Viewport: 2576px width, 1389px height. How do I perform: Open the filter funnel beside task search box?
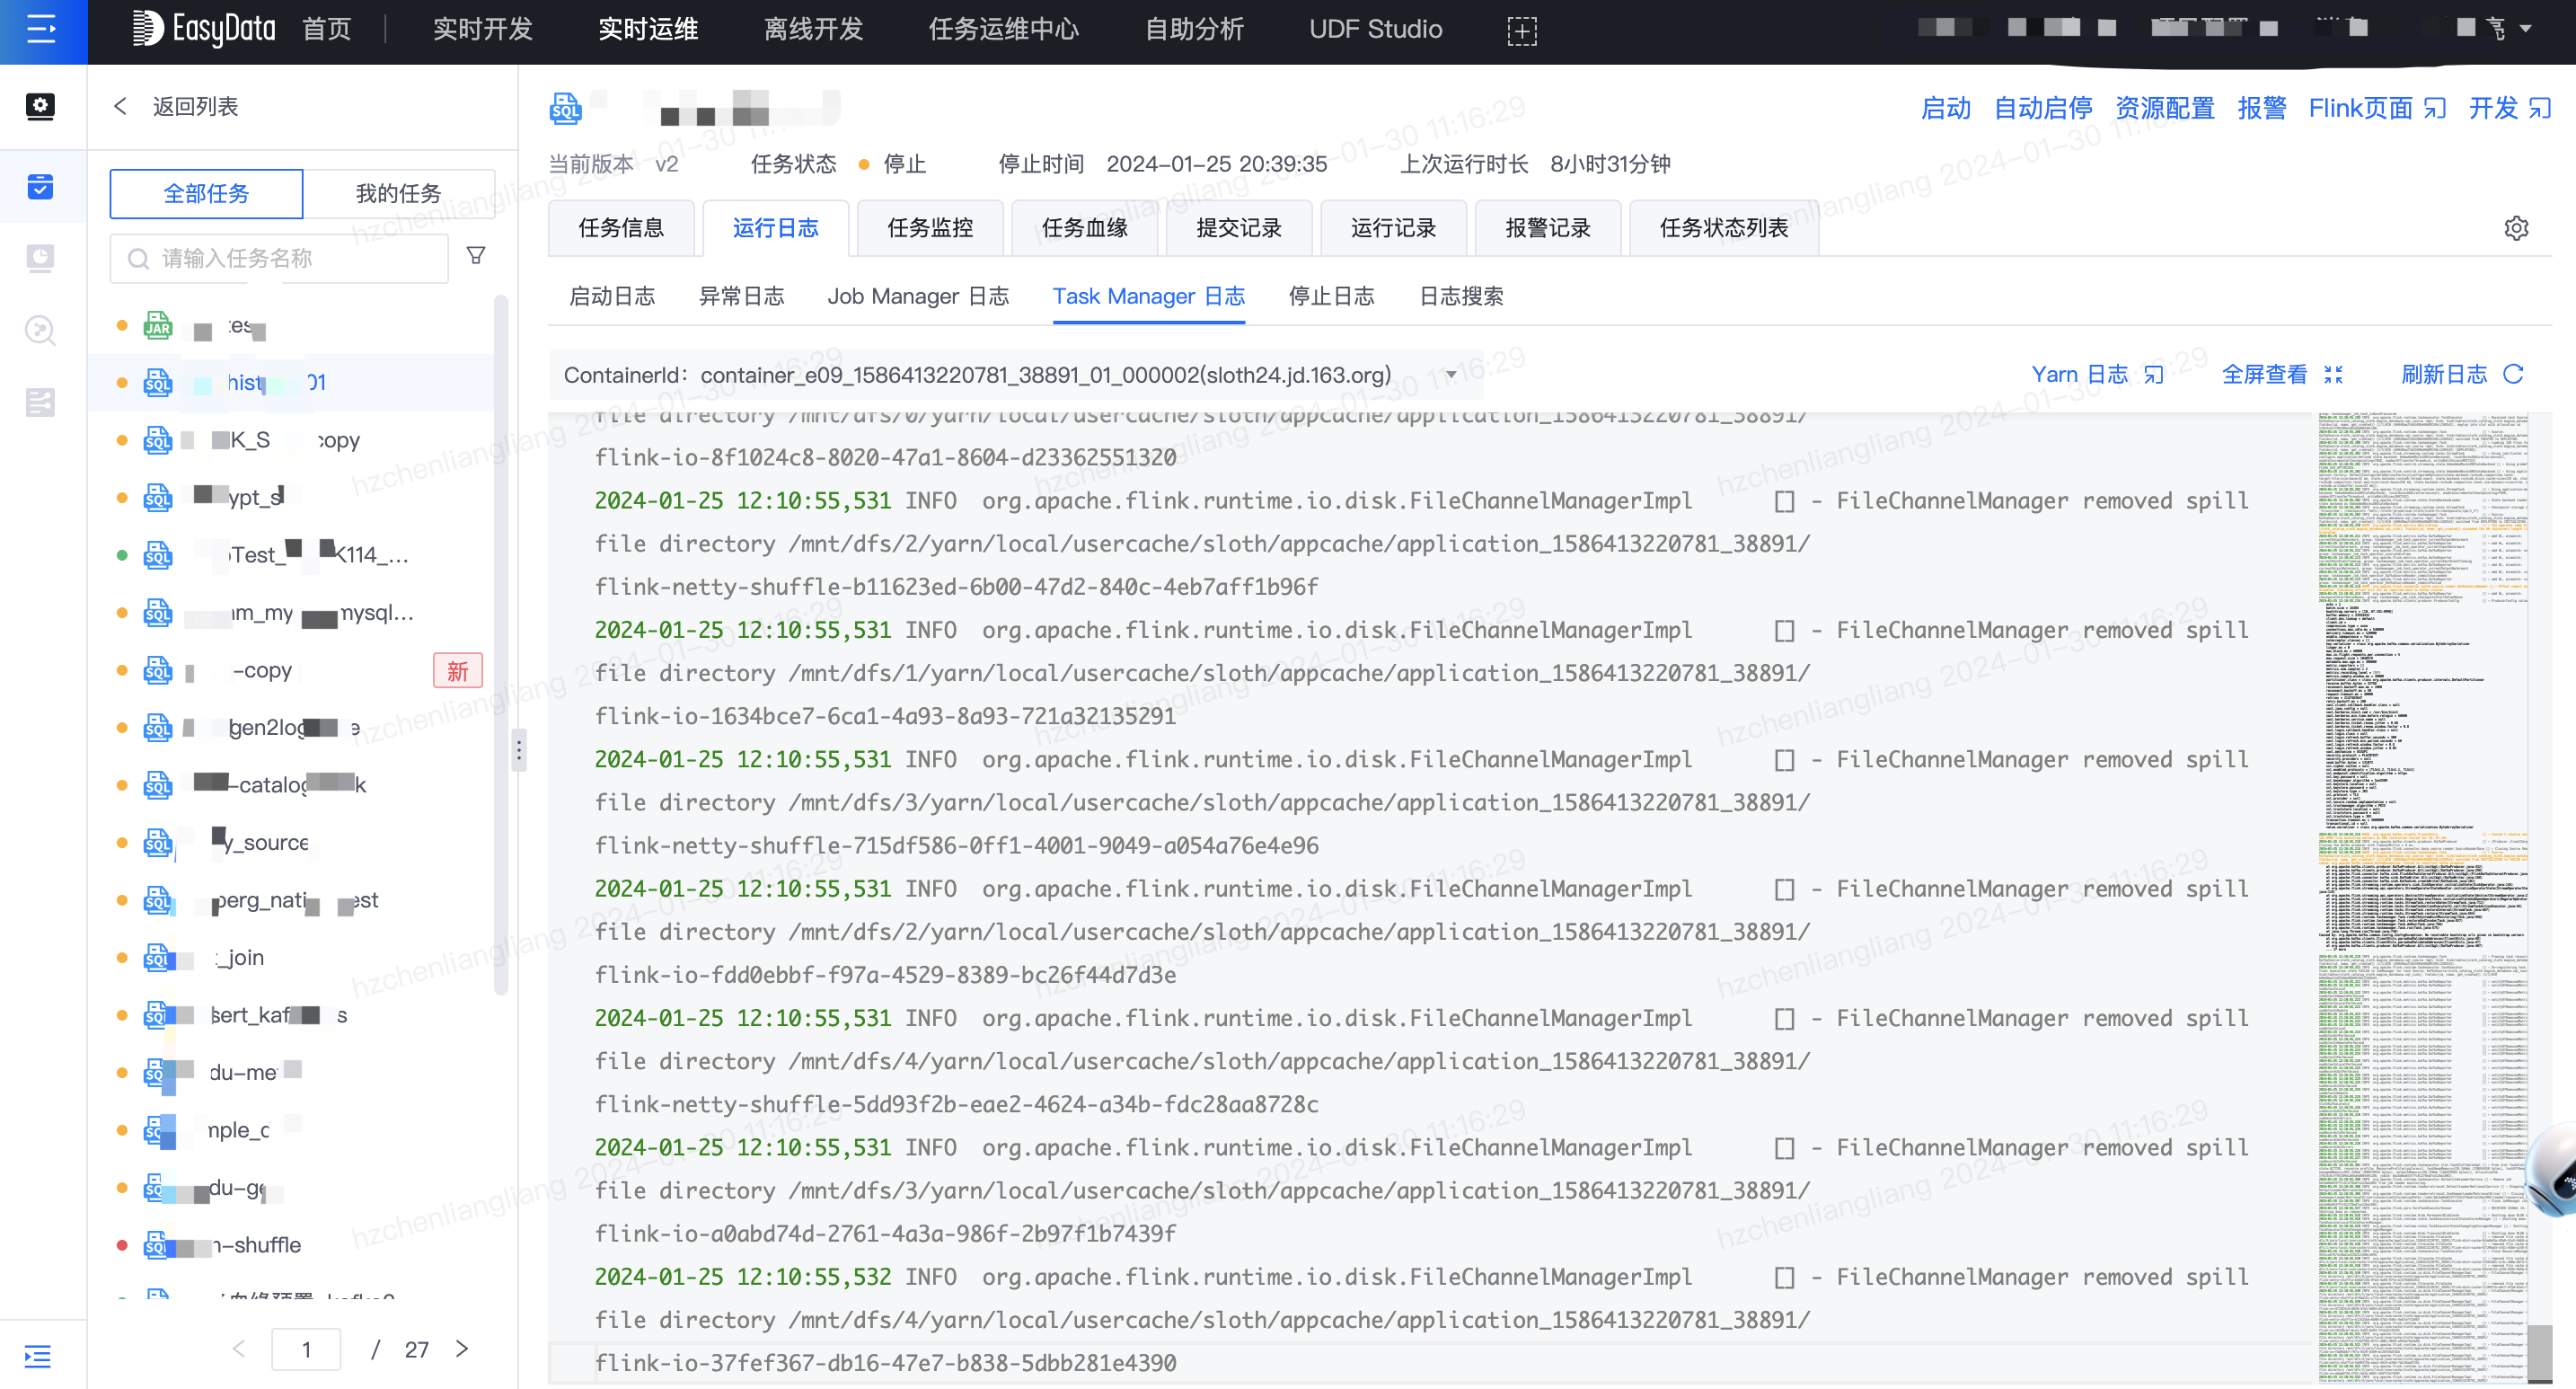coord(477,255)
